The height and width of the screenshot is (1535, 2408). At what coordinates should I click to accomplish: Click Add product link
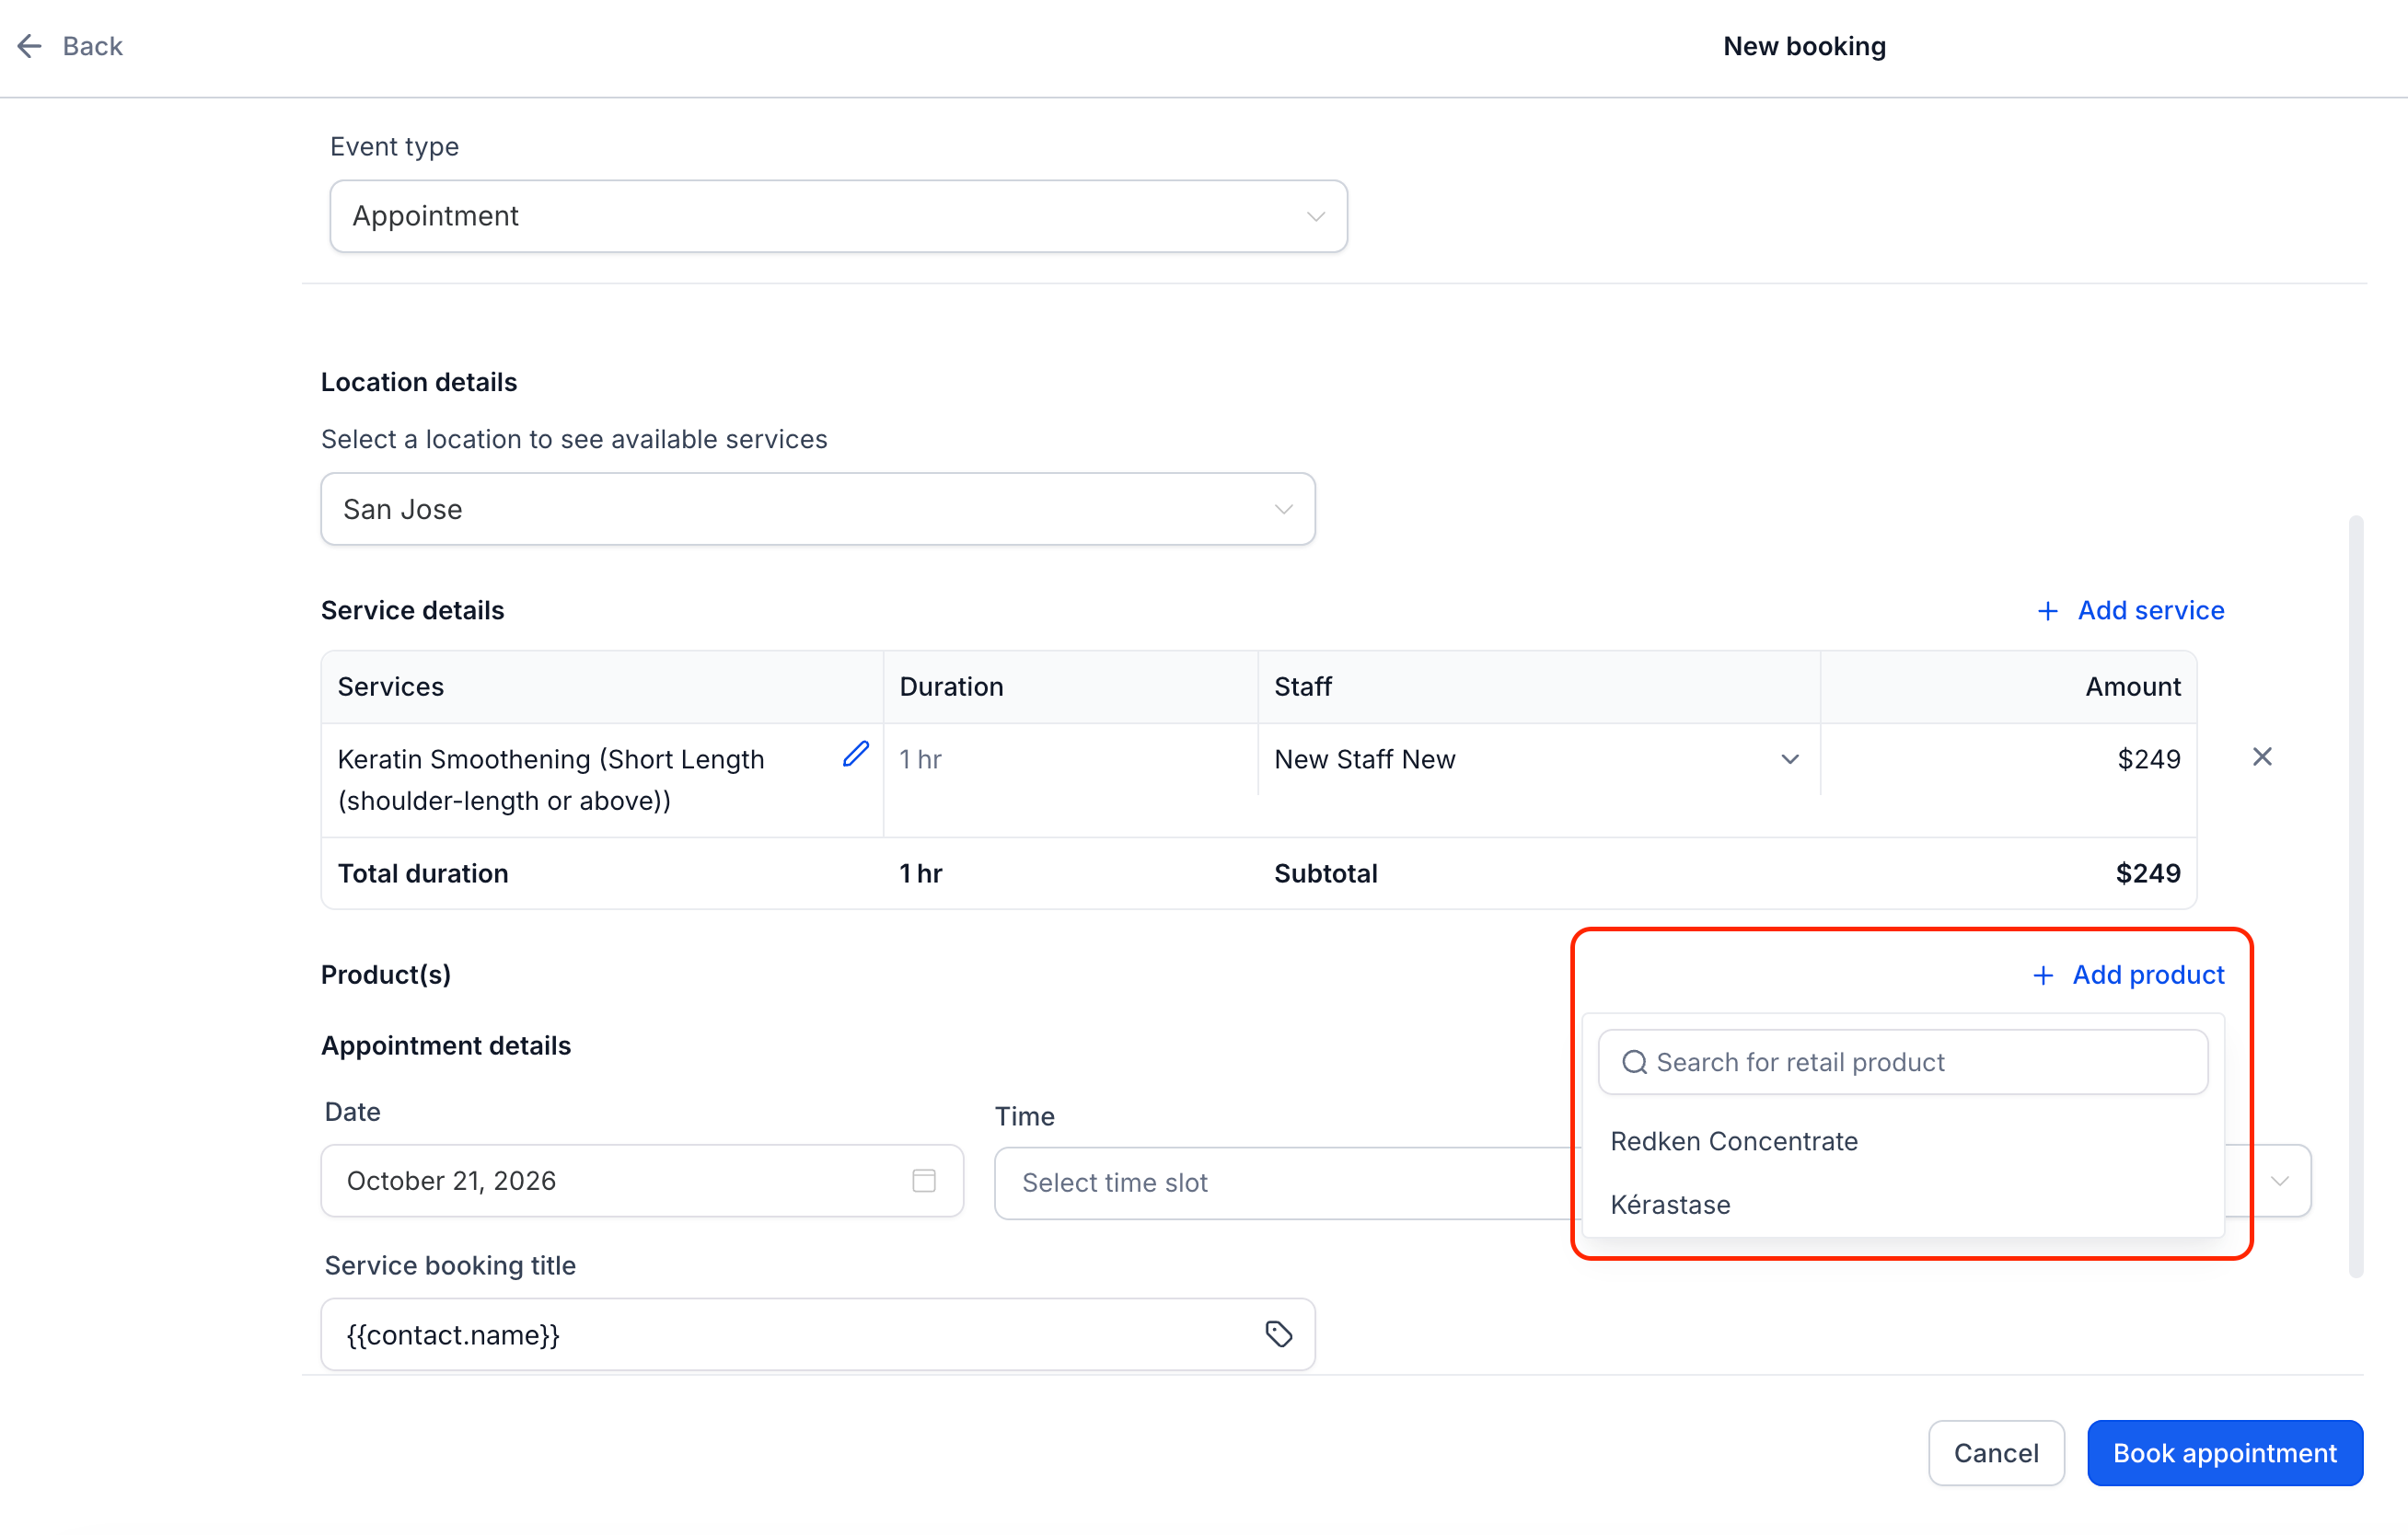(2128, 975)
